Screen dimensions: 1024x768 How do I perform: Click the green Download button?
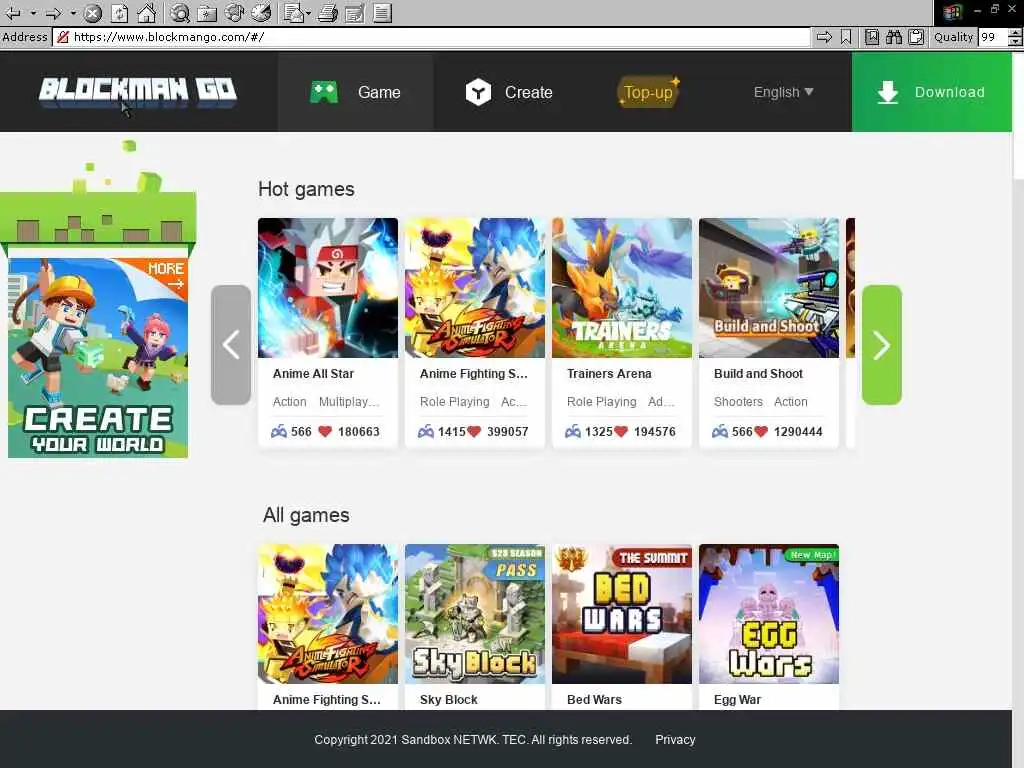[x=932, y=92]
